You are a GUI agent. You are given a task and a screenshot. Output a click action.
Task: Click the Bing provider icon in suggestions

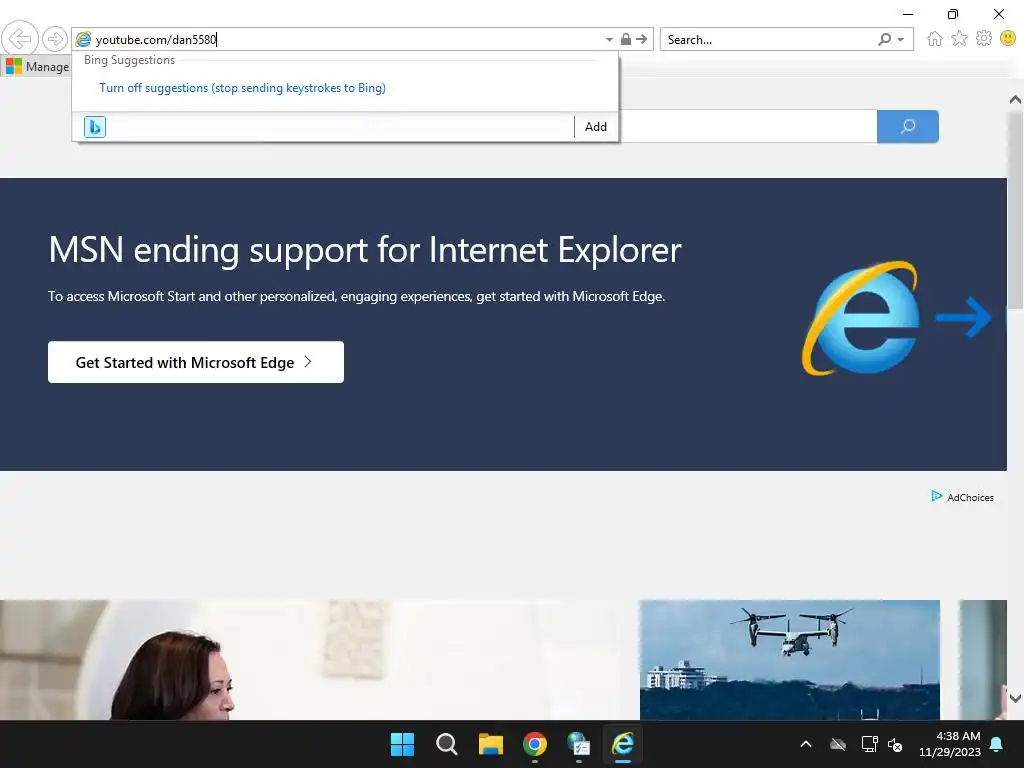pos(95,127)
